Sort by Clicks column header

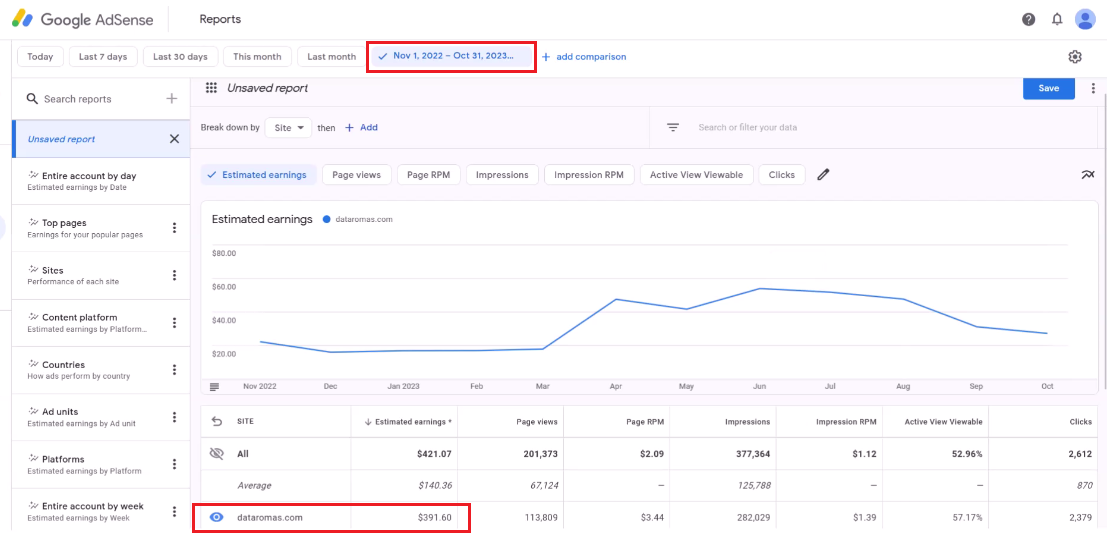[x=1081, y=421]
